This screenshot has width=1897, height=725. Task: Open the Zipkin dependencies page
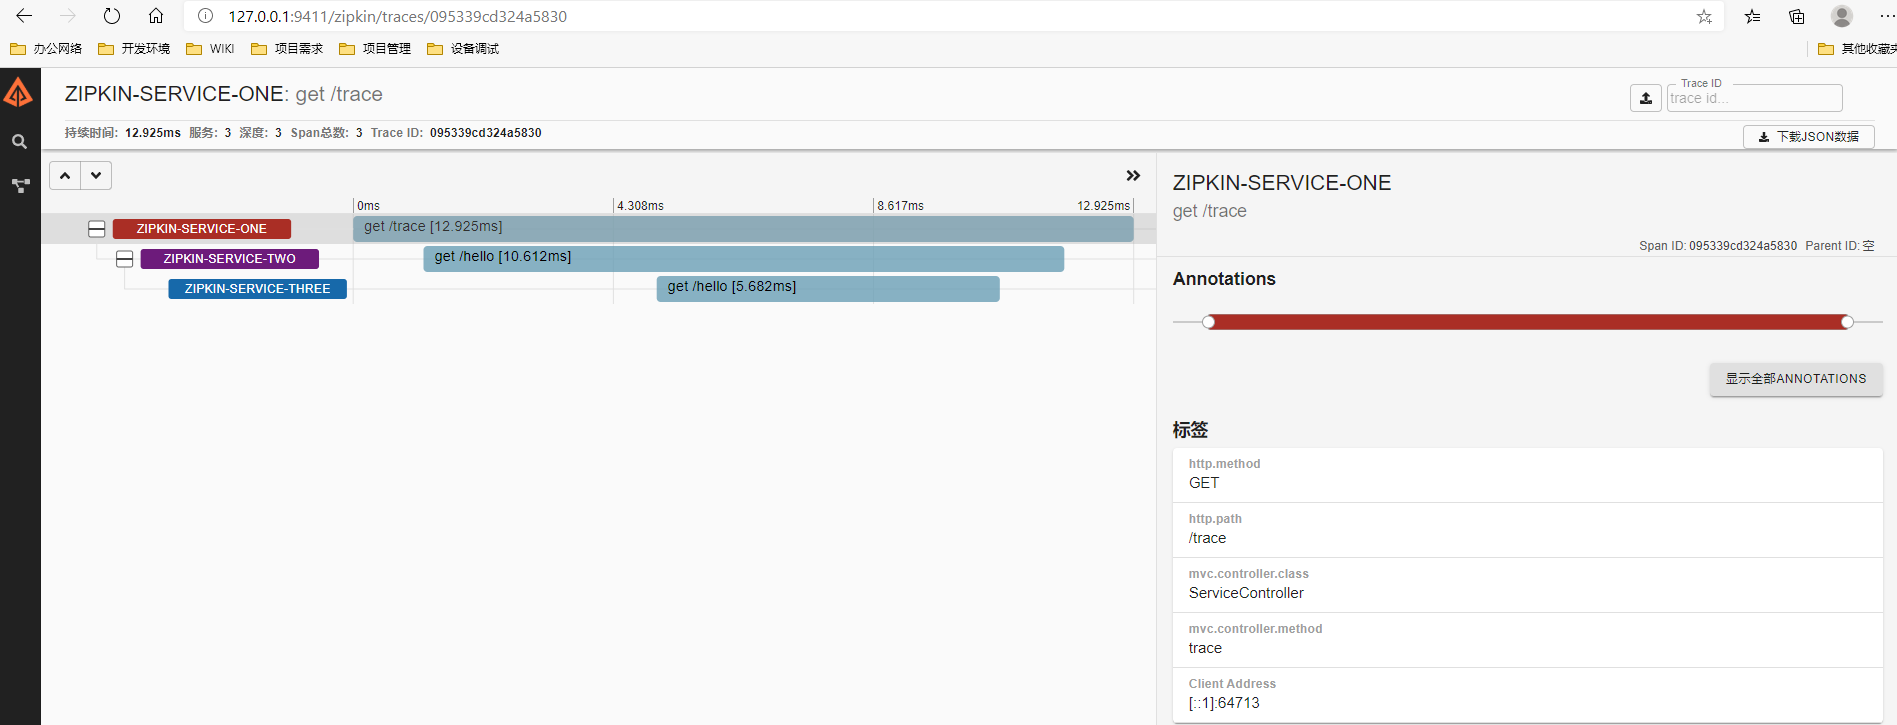click(20, 186)
